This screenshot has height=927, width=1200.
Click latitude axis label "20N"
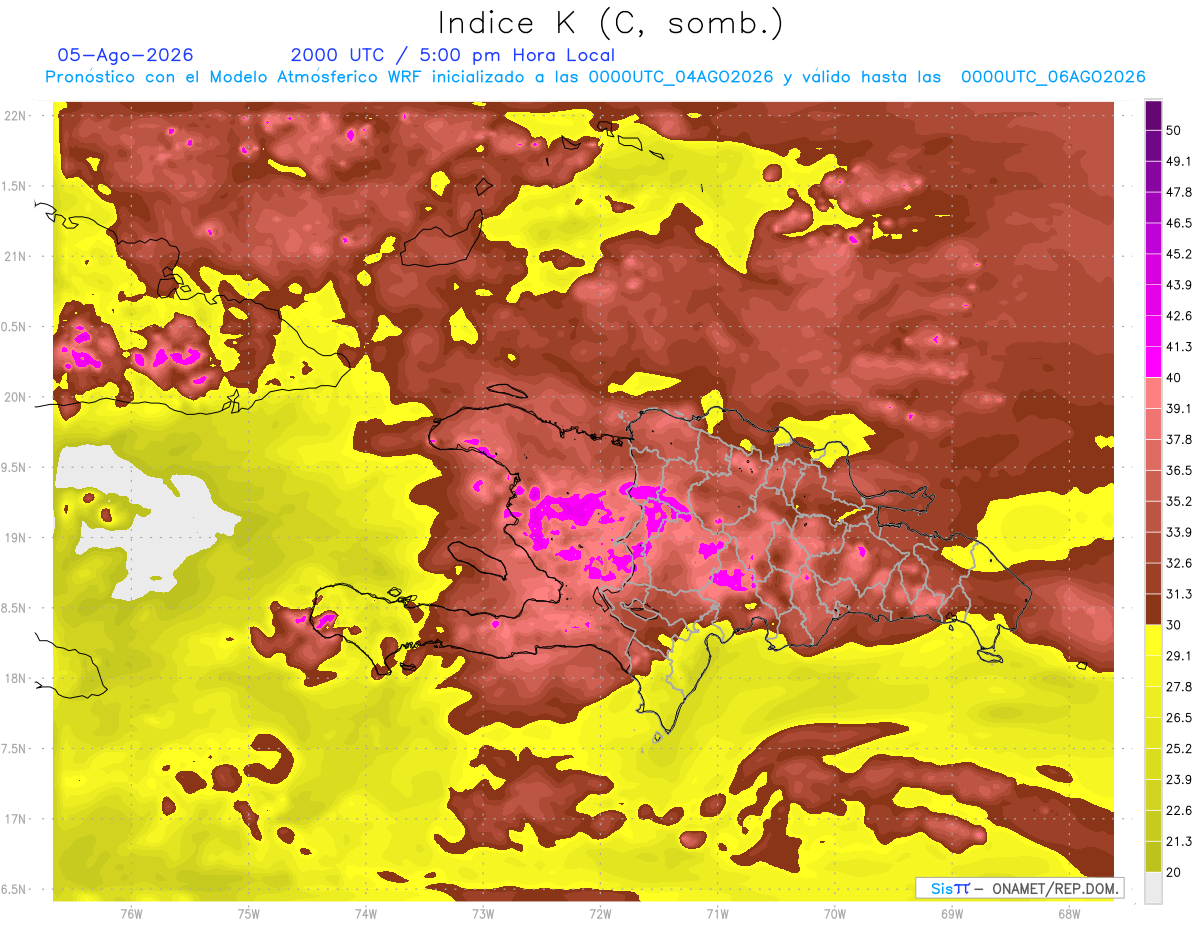coord(15,397)
